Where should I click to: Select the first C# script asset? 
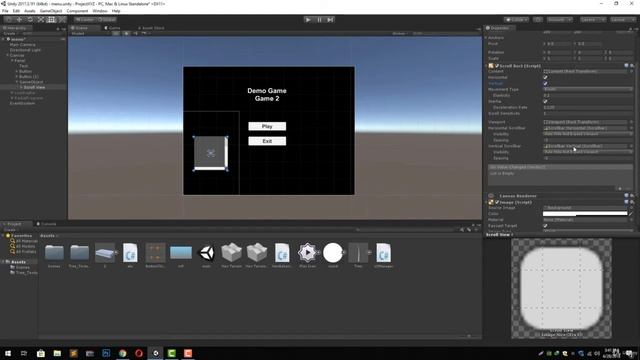(130, 253)
